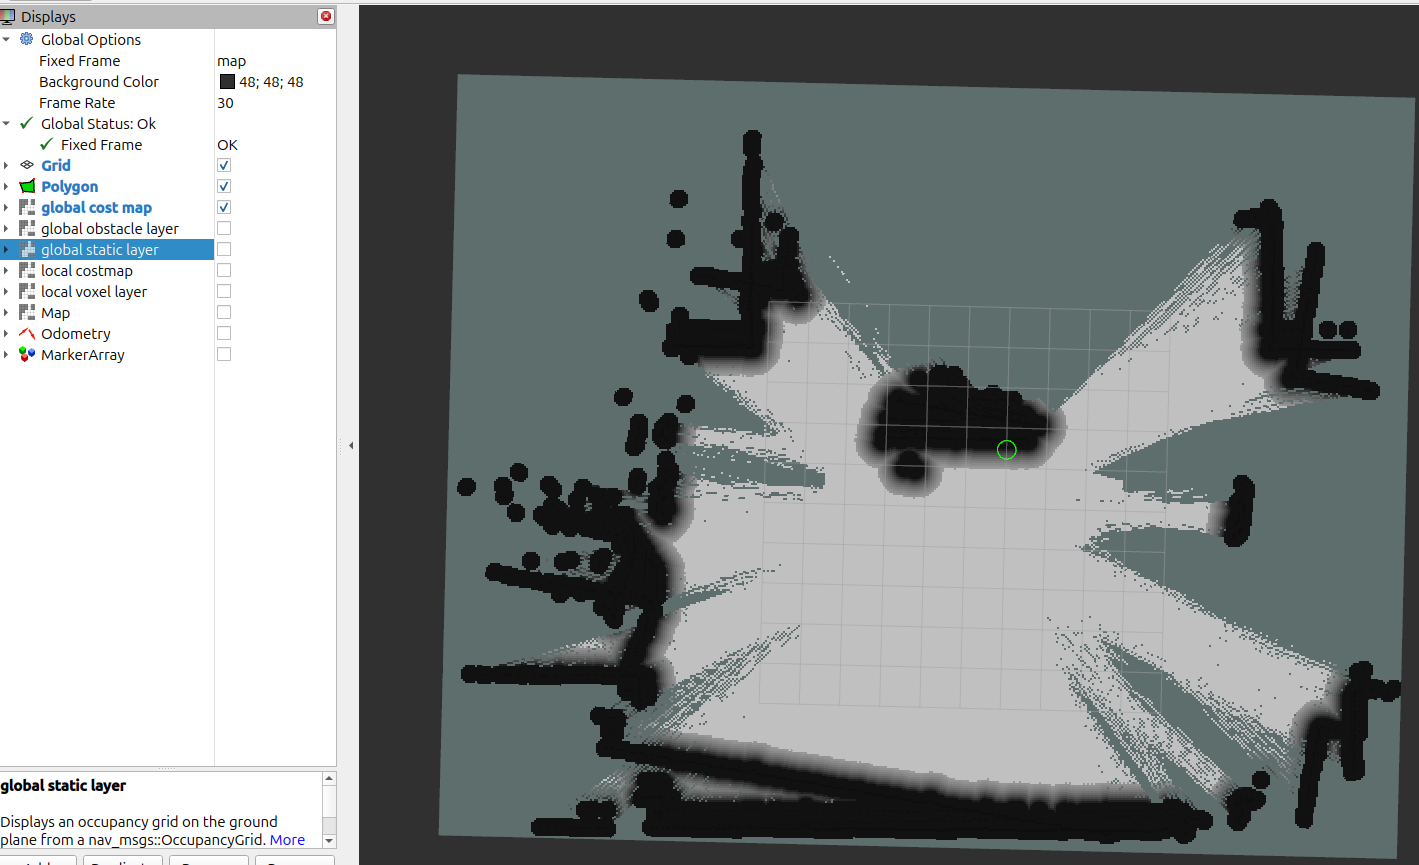Enable the MarkerArray display checkbox

tap(224, 354)
